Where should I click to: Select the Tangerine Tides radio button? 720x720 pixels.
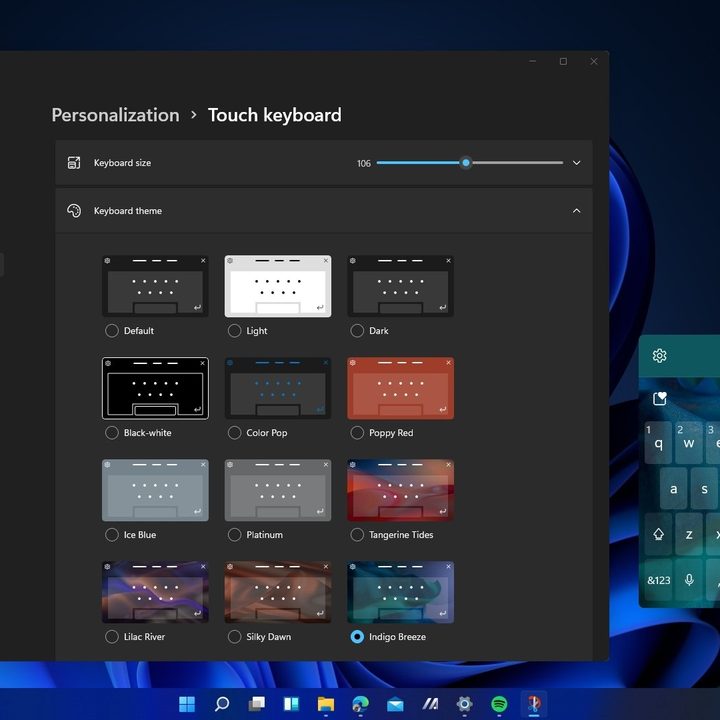tap(357, 534)
